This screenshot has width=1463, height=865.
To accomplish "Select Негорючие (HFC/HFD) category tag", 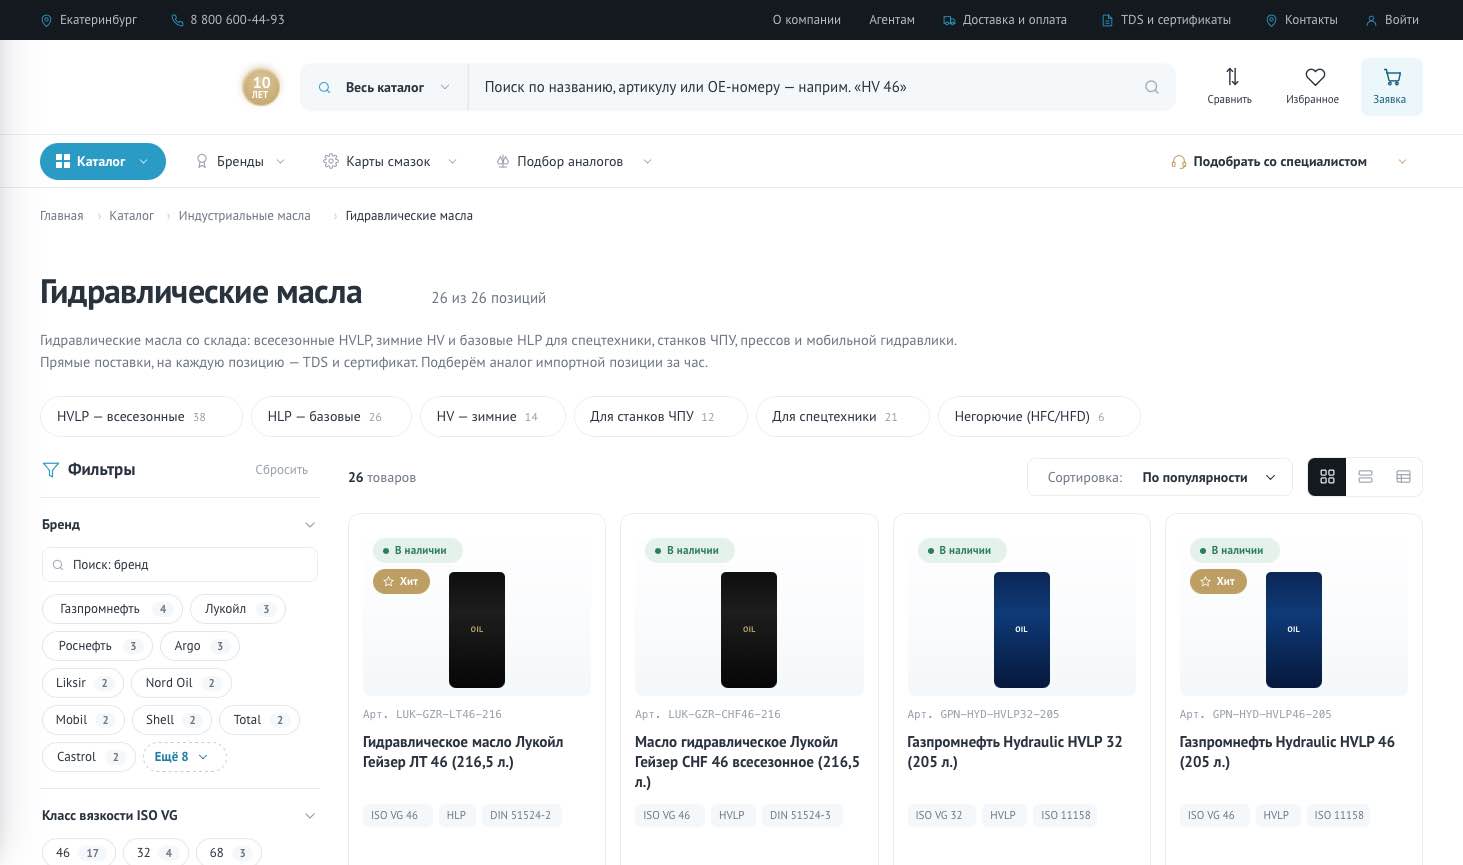I will point(1039,416).
